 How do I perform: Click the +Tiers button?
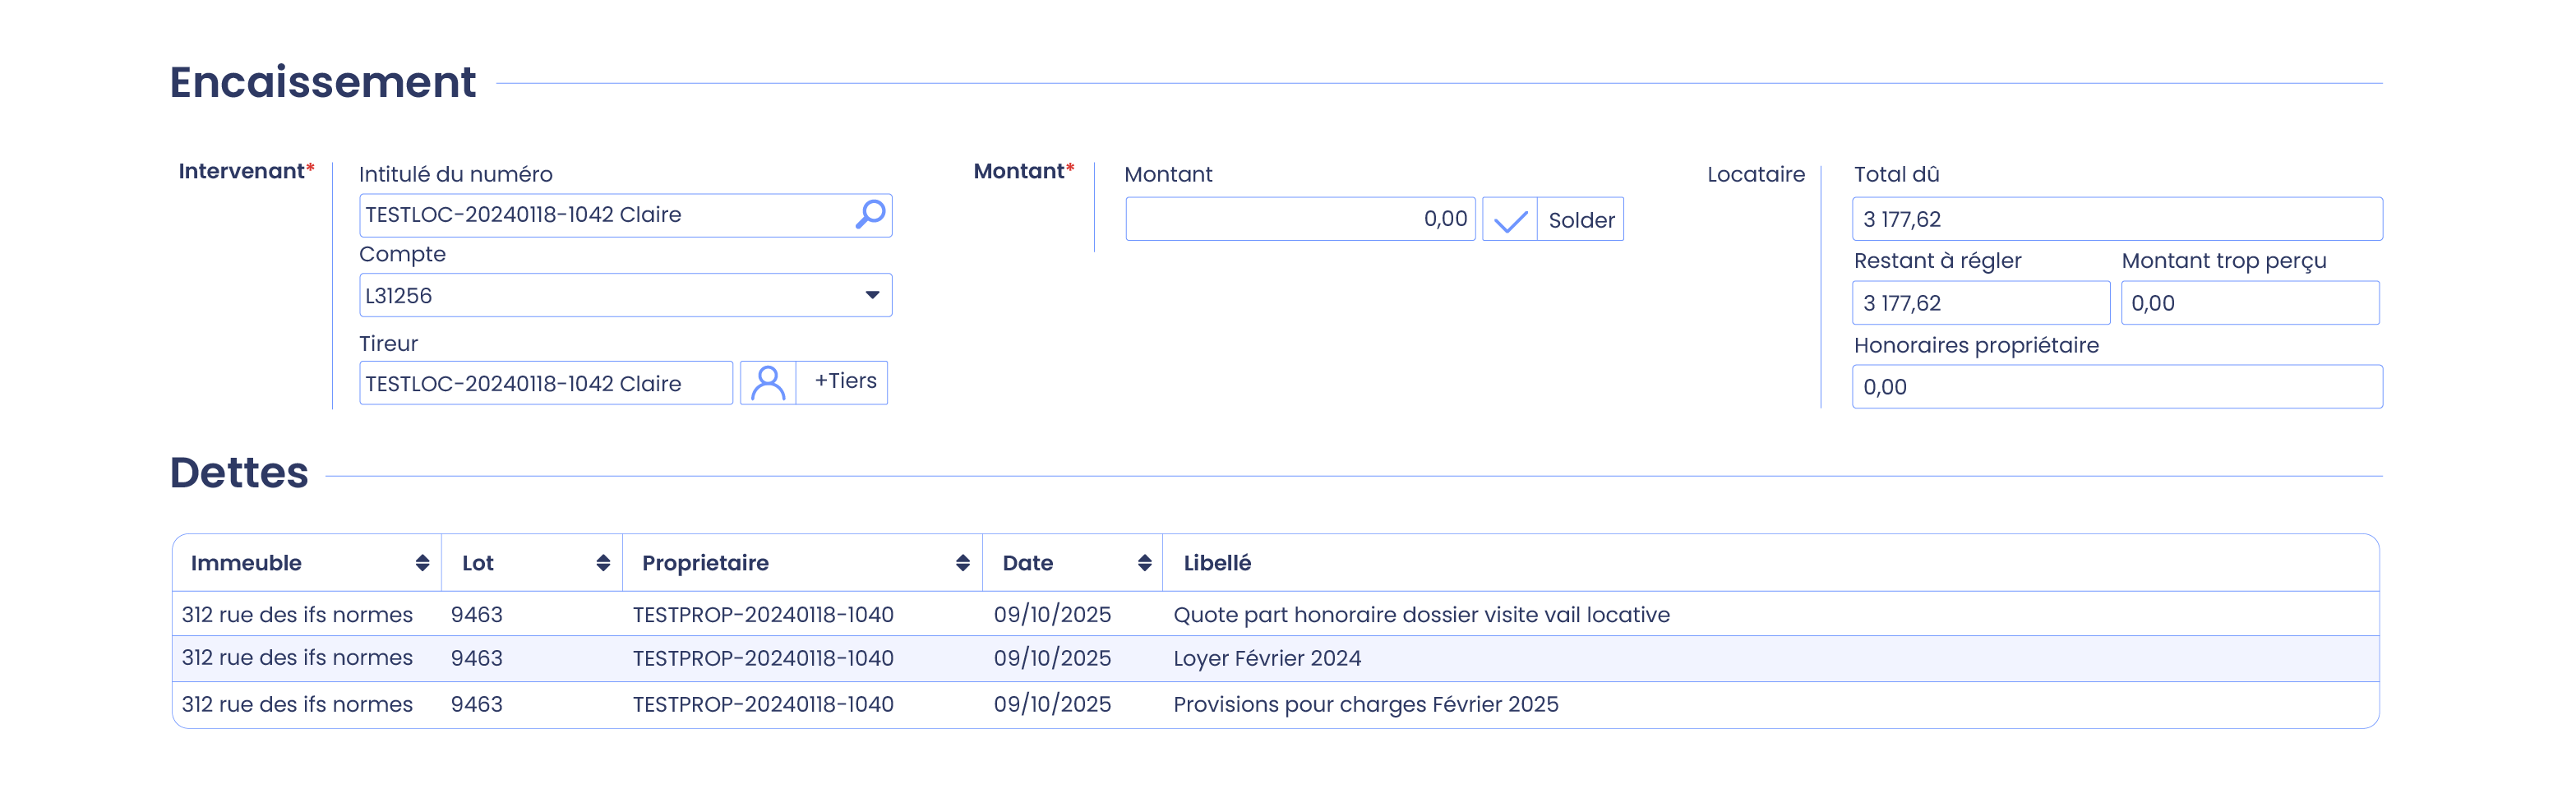pyautogui.click(x=844, y=382)
